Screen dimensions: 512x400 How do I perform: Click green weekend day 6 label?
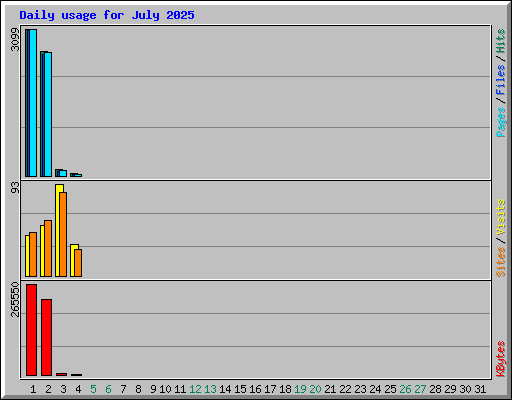(x=108, y=389)
